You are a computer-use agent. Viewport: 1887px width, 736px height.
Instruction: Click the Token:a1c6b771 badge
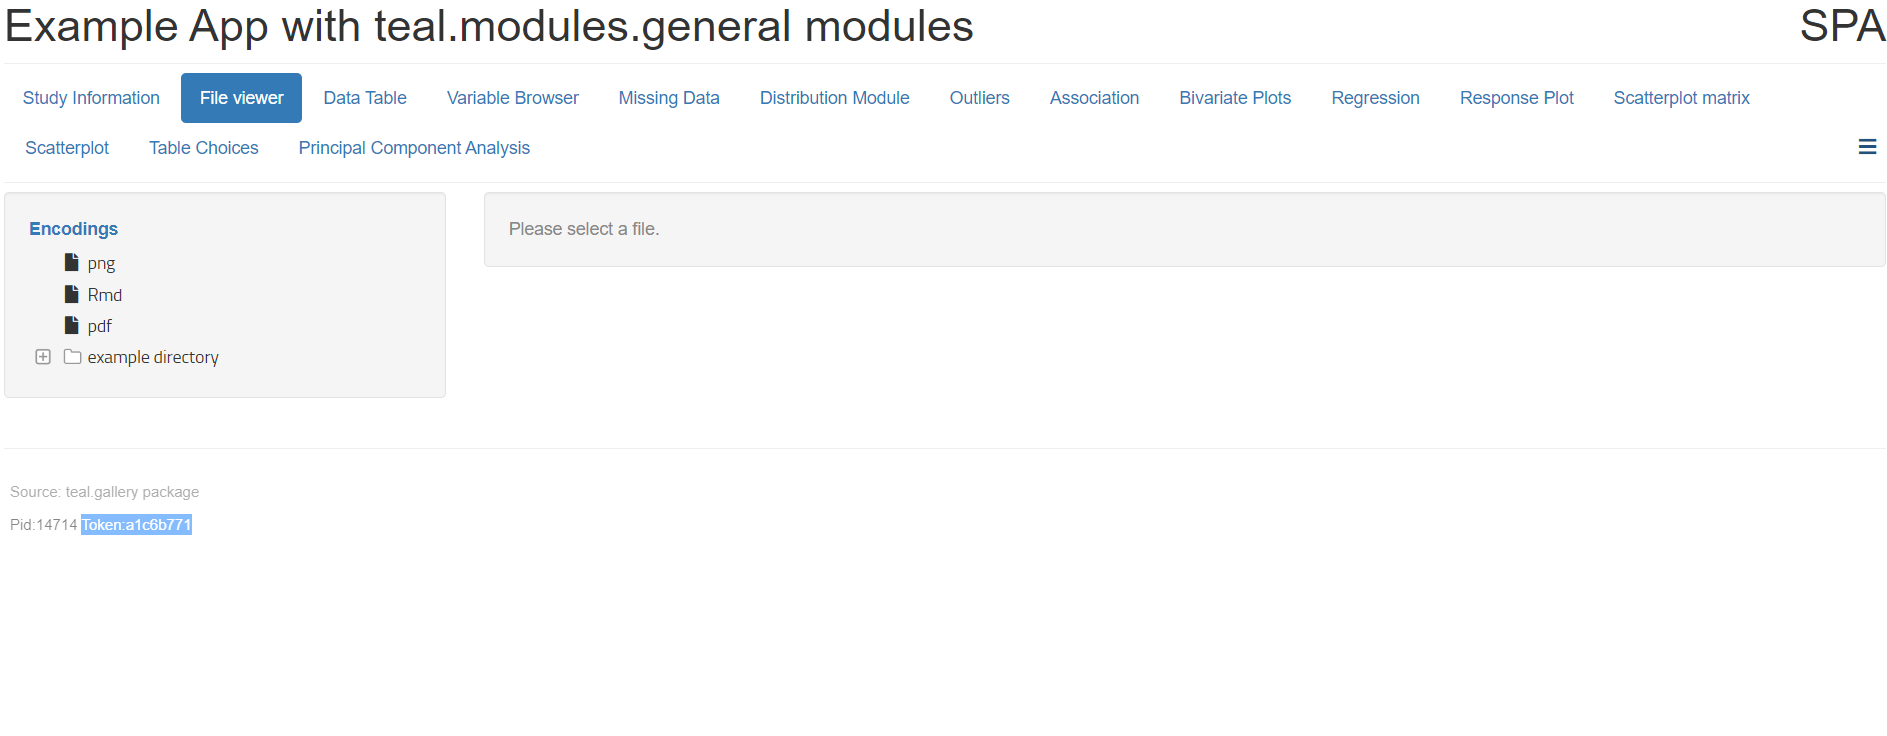tap(136, 524)
